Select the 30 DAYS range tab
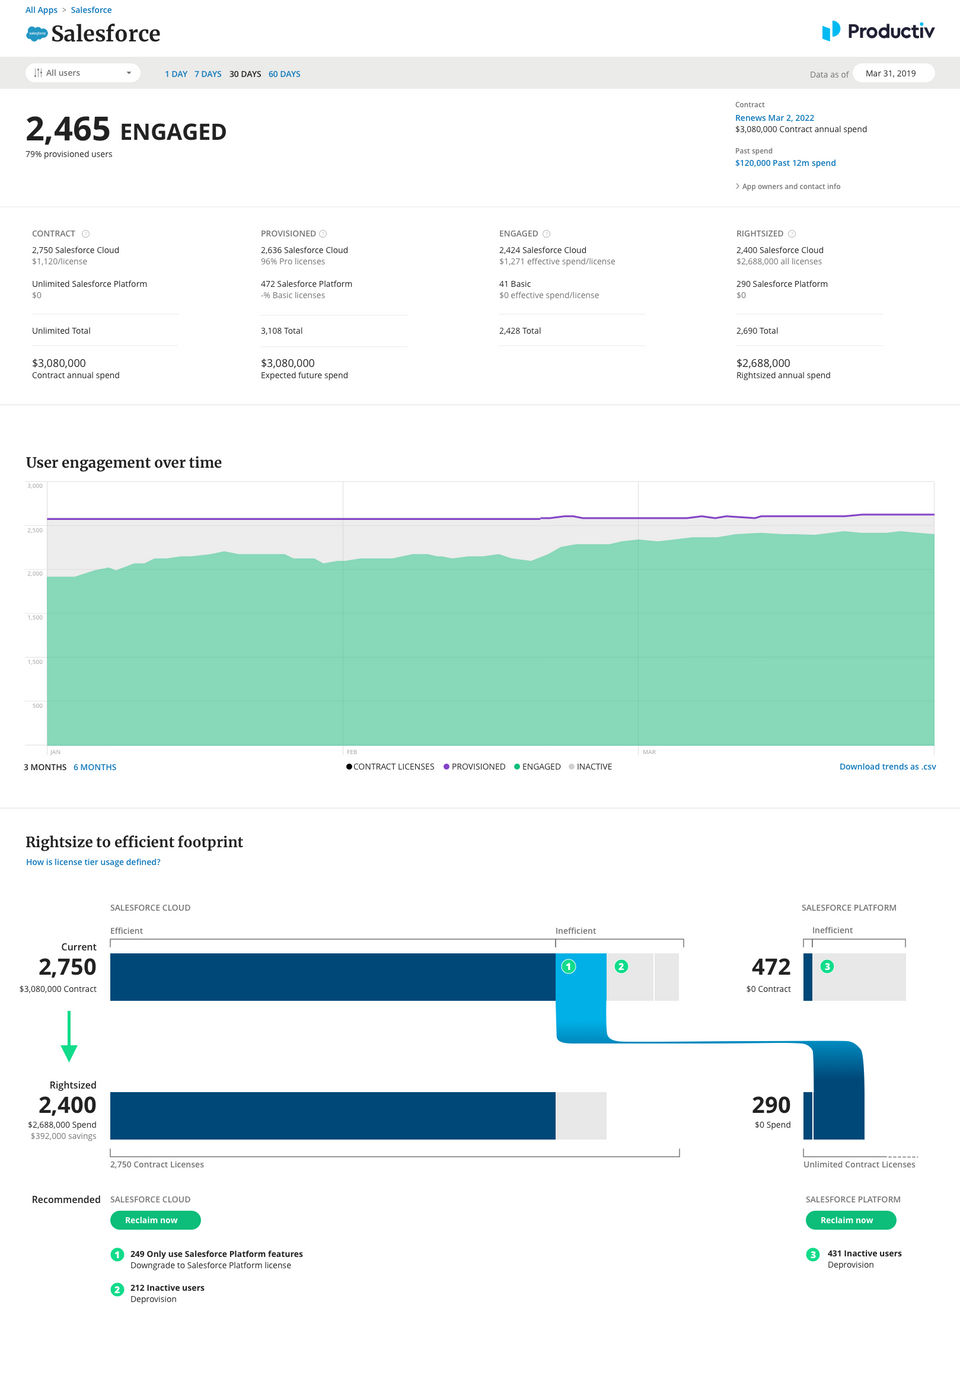 tap(245, 74)
